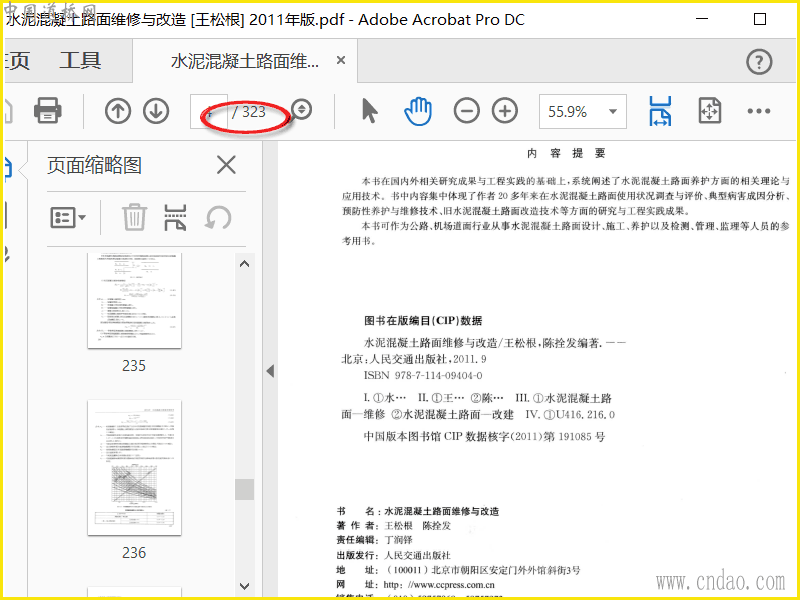Click the http://www.ccpress.com.cn address text

click(439, 585)
